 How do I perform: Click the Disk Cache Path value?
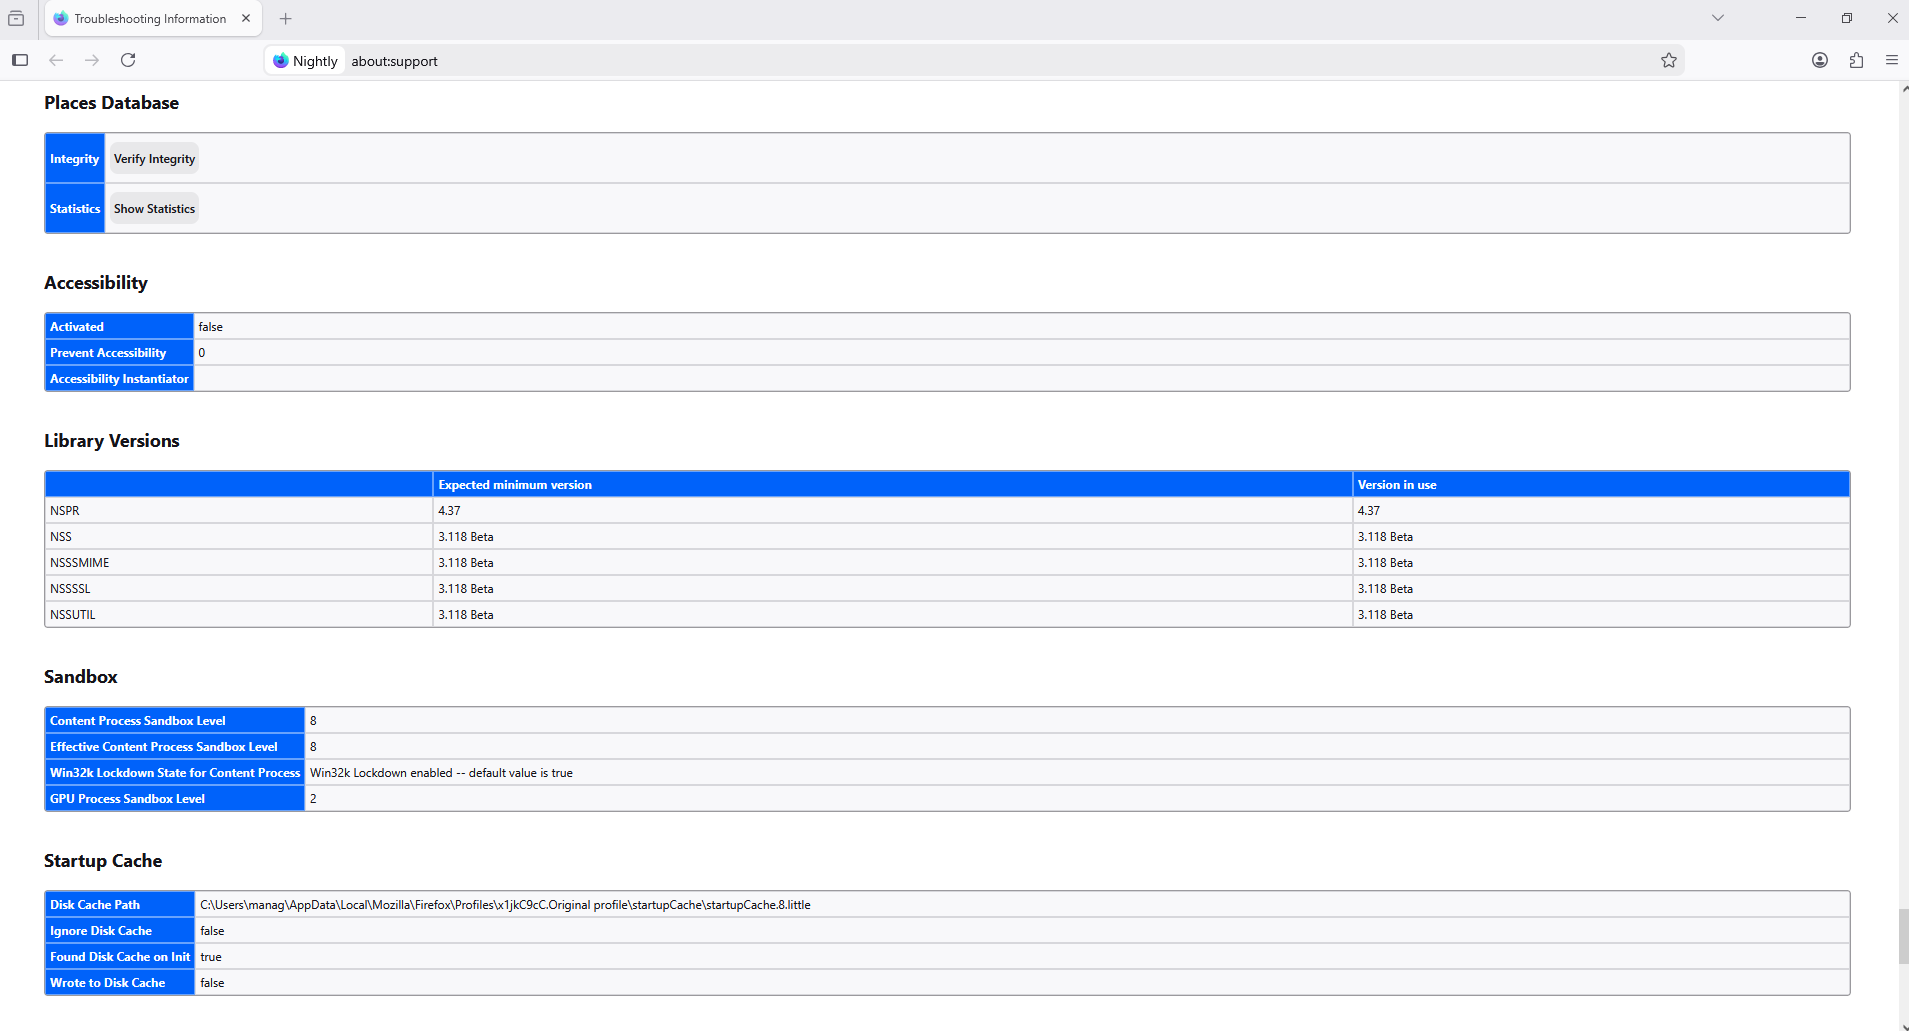(505, 905)
